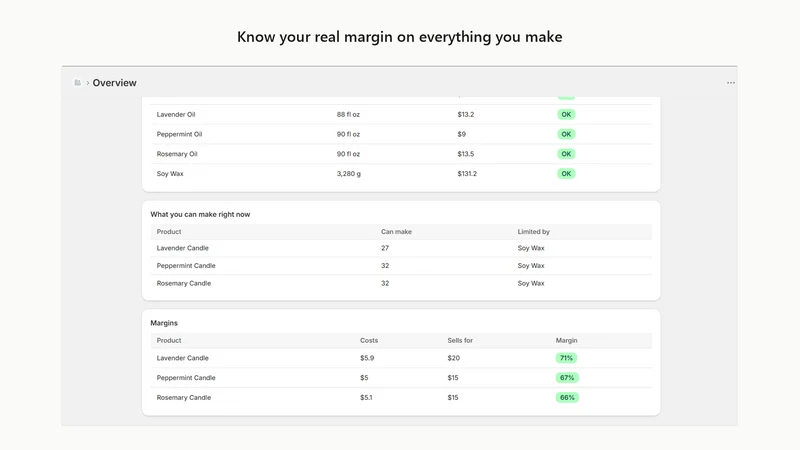Click the 27 can-make count for Lavender Candle

click(385, 248)
